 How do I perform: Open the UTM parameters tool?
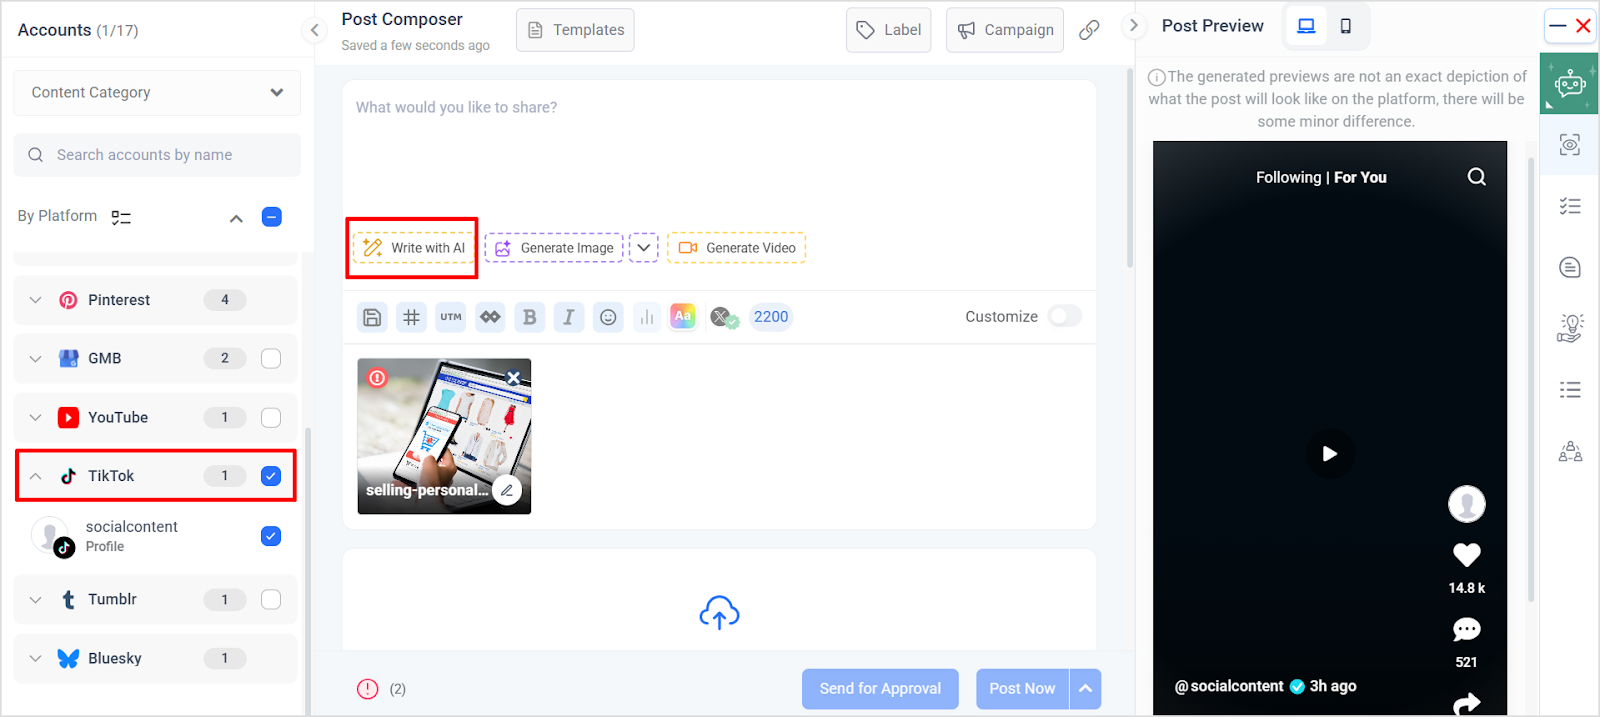pyautogui.click(x=451, y=317)
